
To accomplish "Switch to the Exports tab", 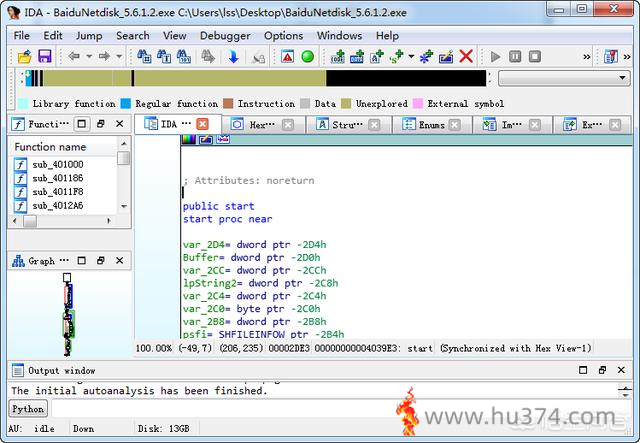I will 592,125.
